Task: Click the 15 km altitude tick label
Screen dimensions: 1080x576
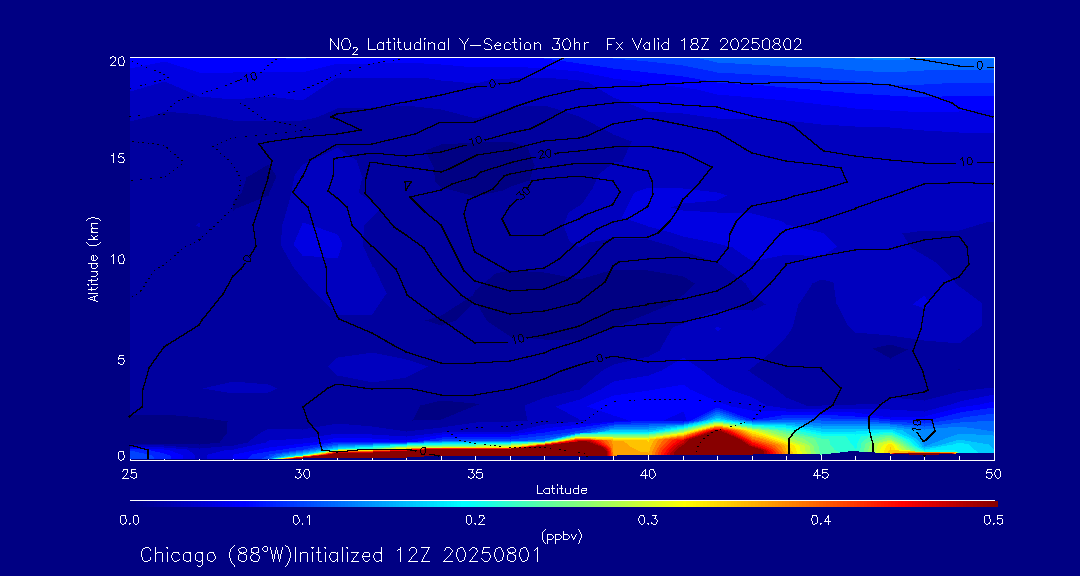Action: [116, 159]
